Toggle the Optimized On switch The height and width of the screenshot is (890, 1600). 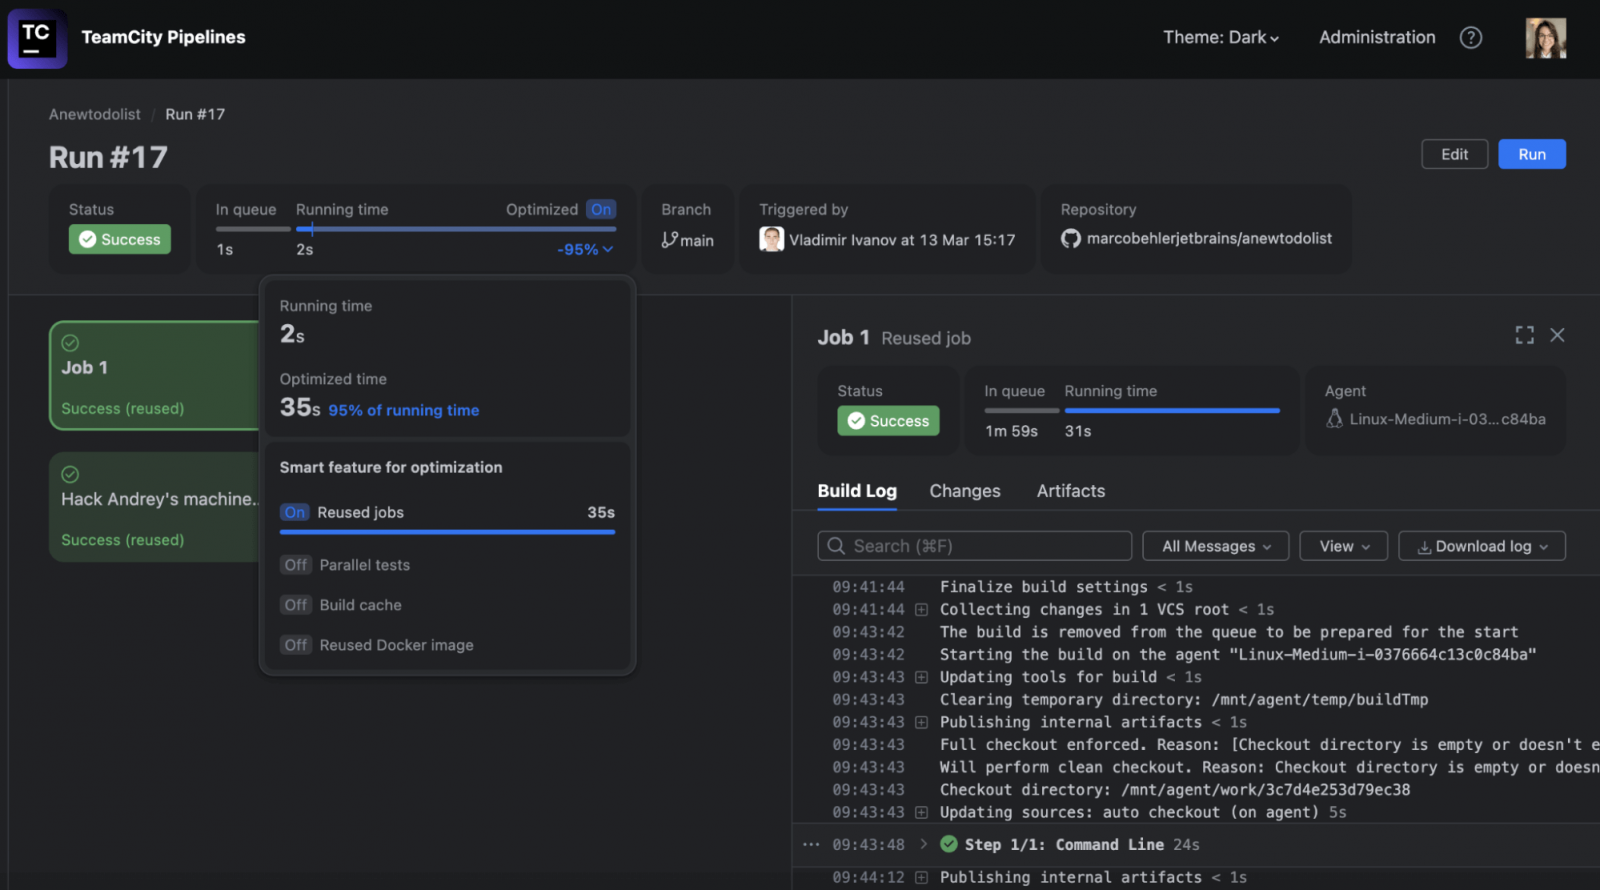[x=601, y=209]
